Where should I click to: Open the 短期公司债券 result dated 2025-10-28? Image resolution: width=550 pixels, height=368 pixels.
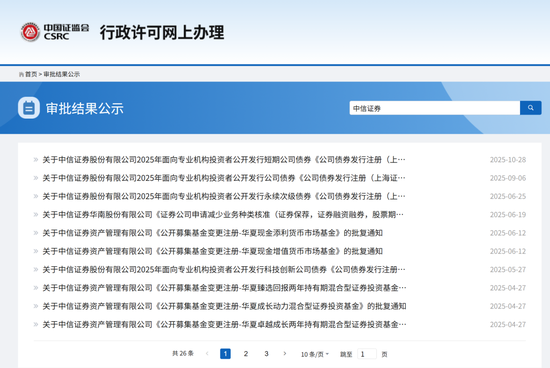[224, 160]
